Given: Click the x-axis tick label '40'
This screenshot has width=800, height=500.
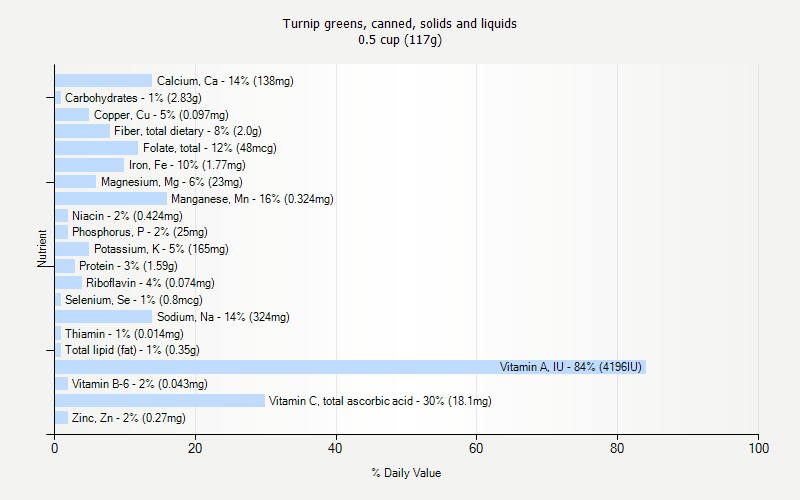Looking at the screenshot, I should (335, 448).
